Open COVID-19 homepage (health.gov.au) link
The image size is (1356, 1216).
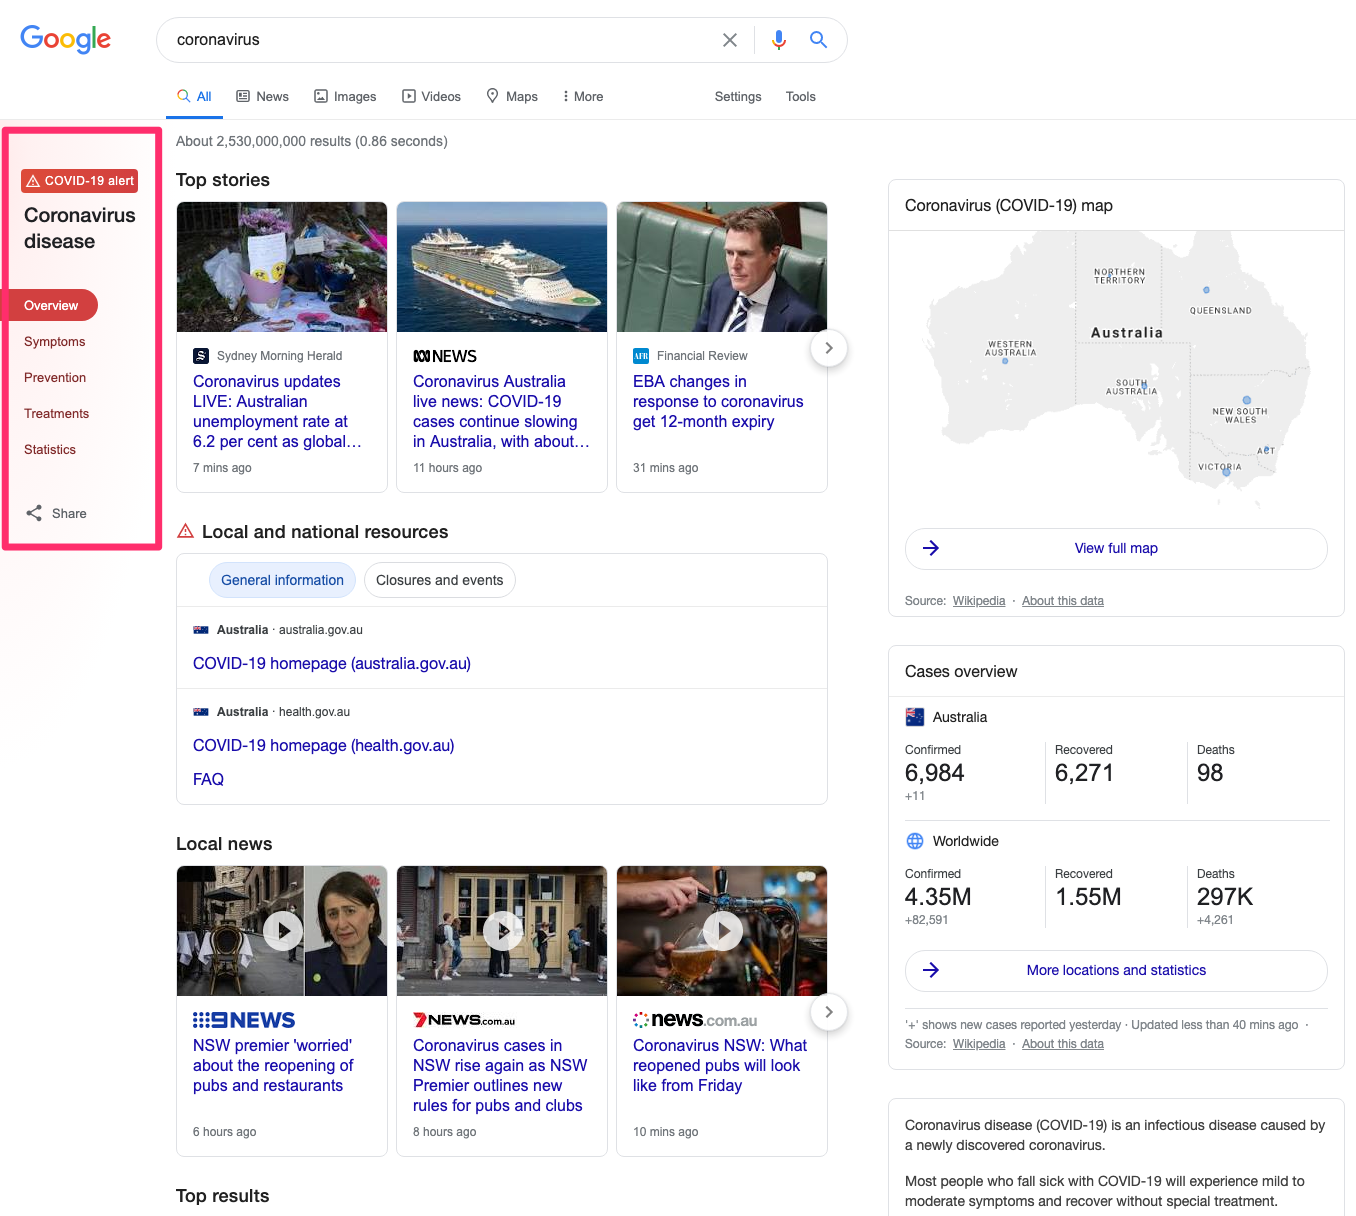coord(324,746)
